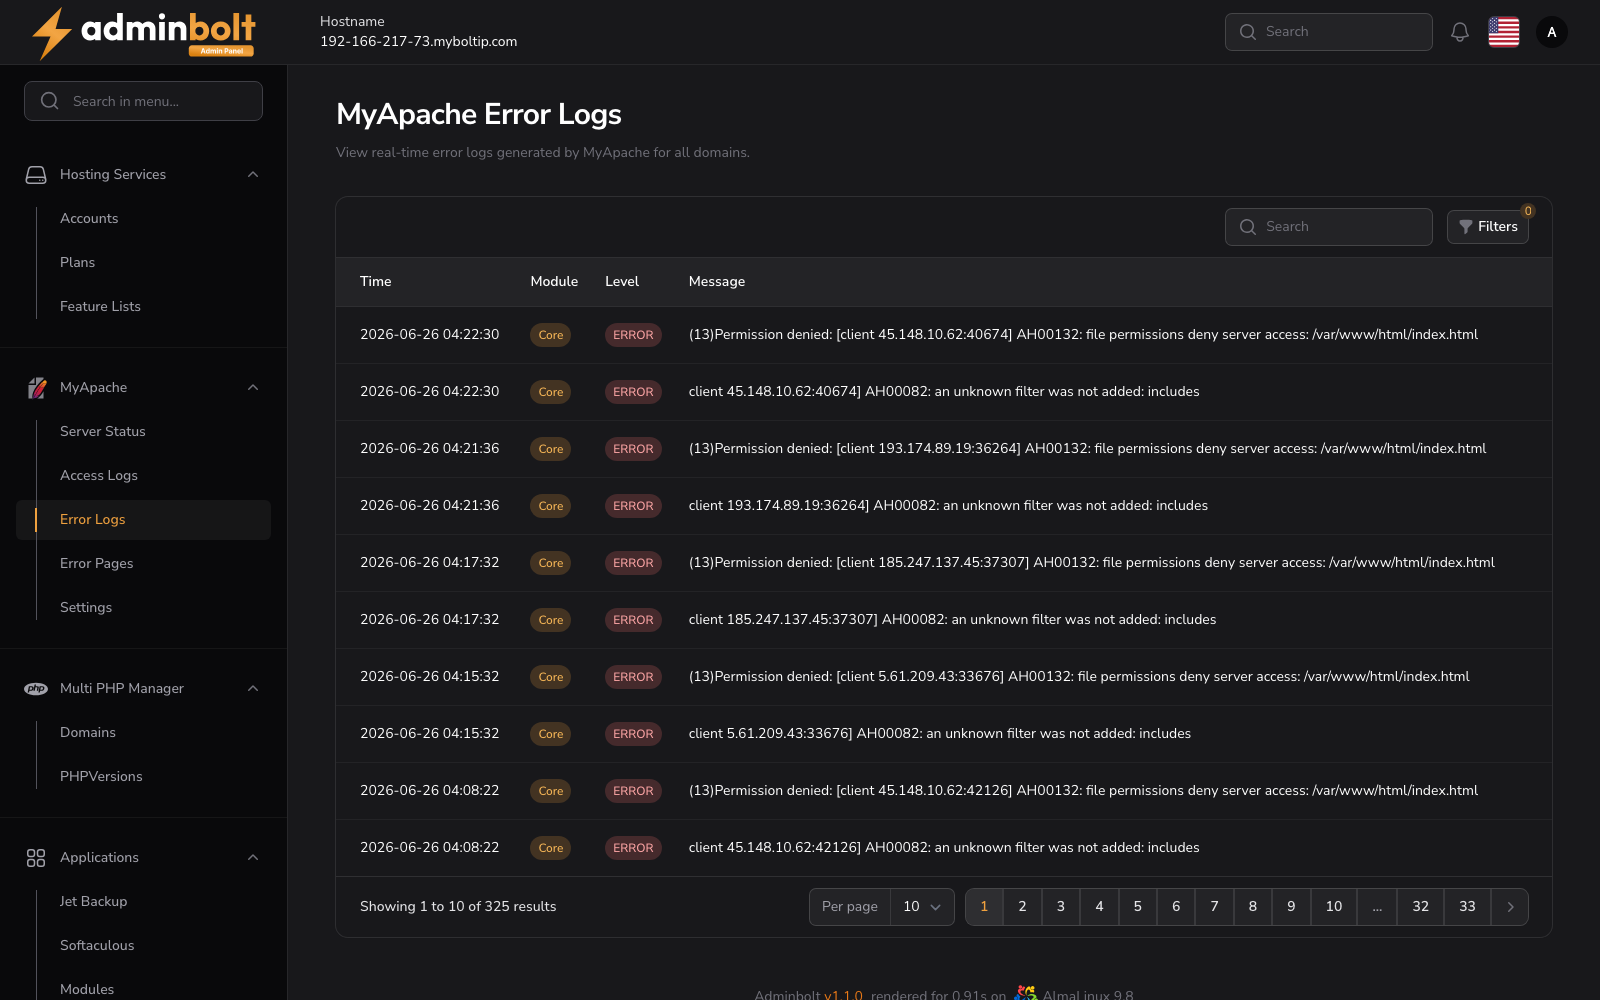The width and height of the screenshot is (1600, 1000).
Task: Click the Hosting Services drive icon
Action: 36,175
